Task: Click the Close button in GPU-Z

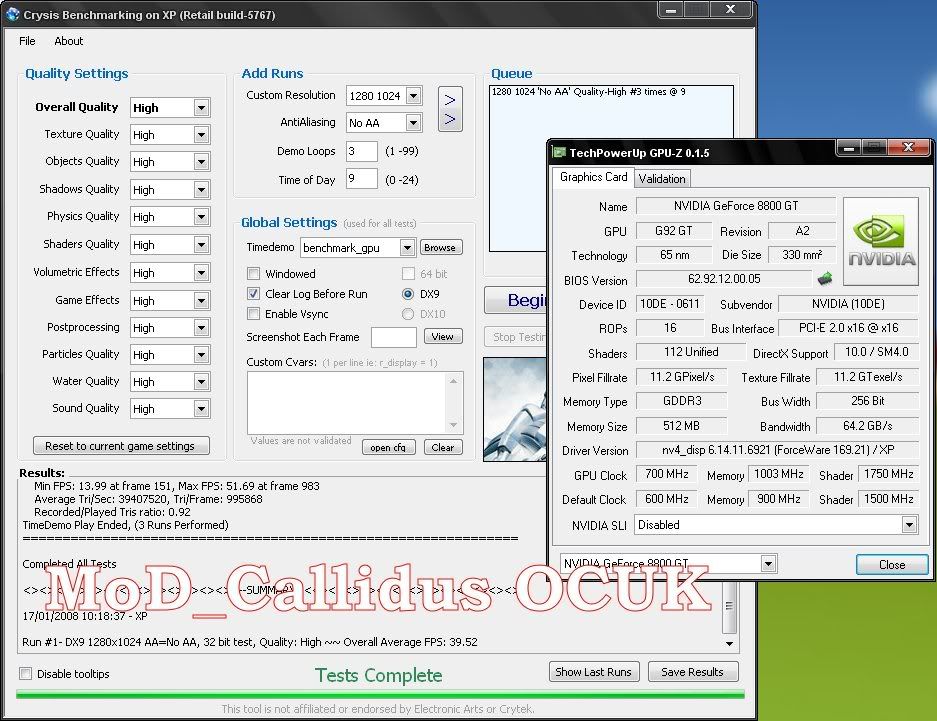Action: coord(892,564)
